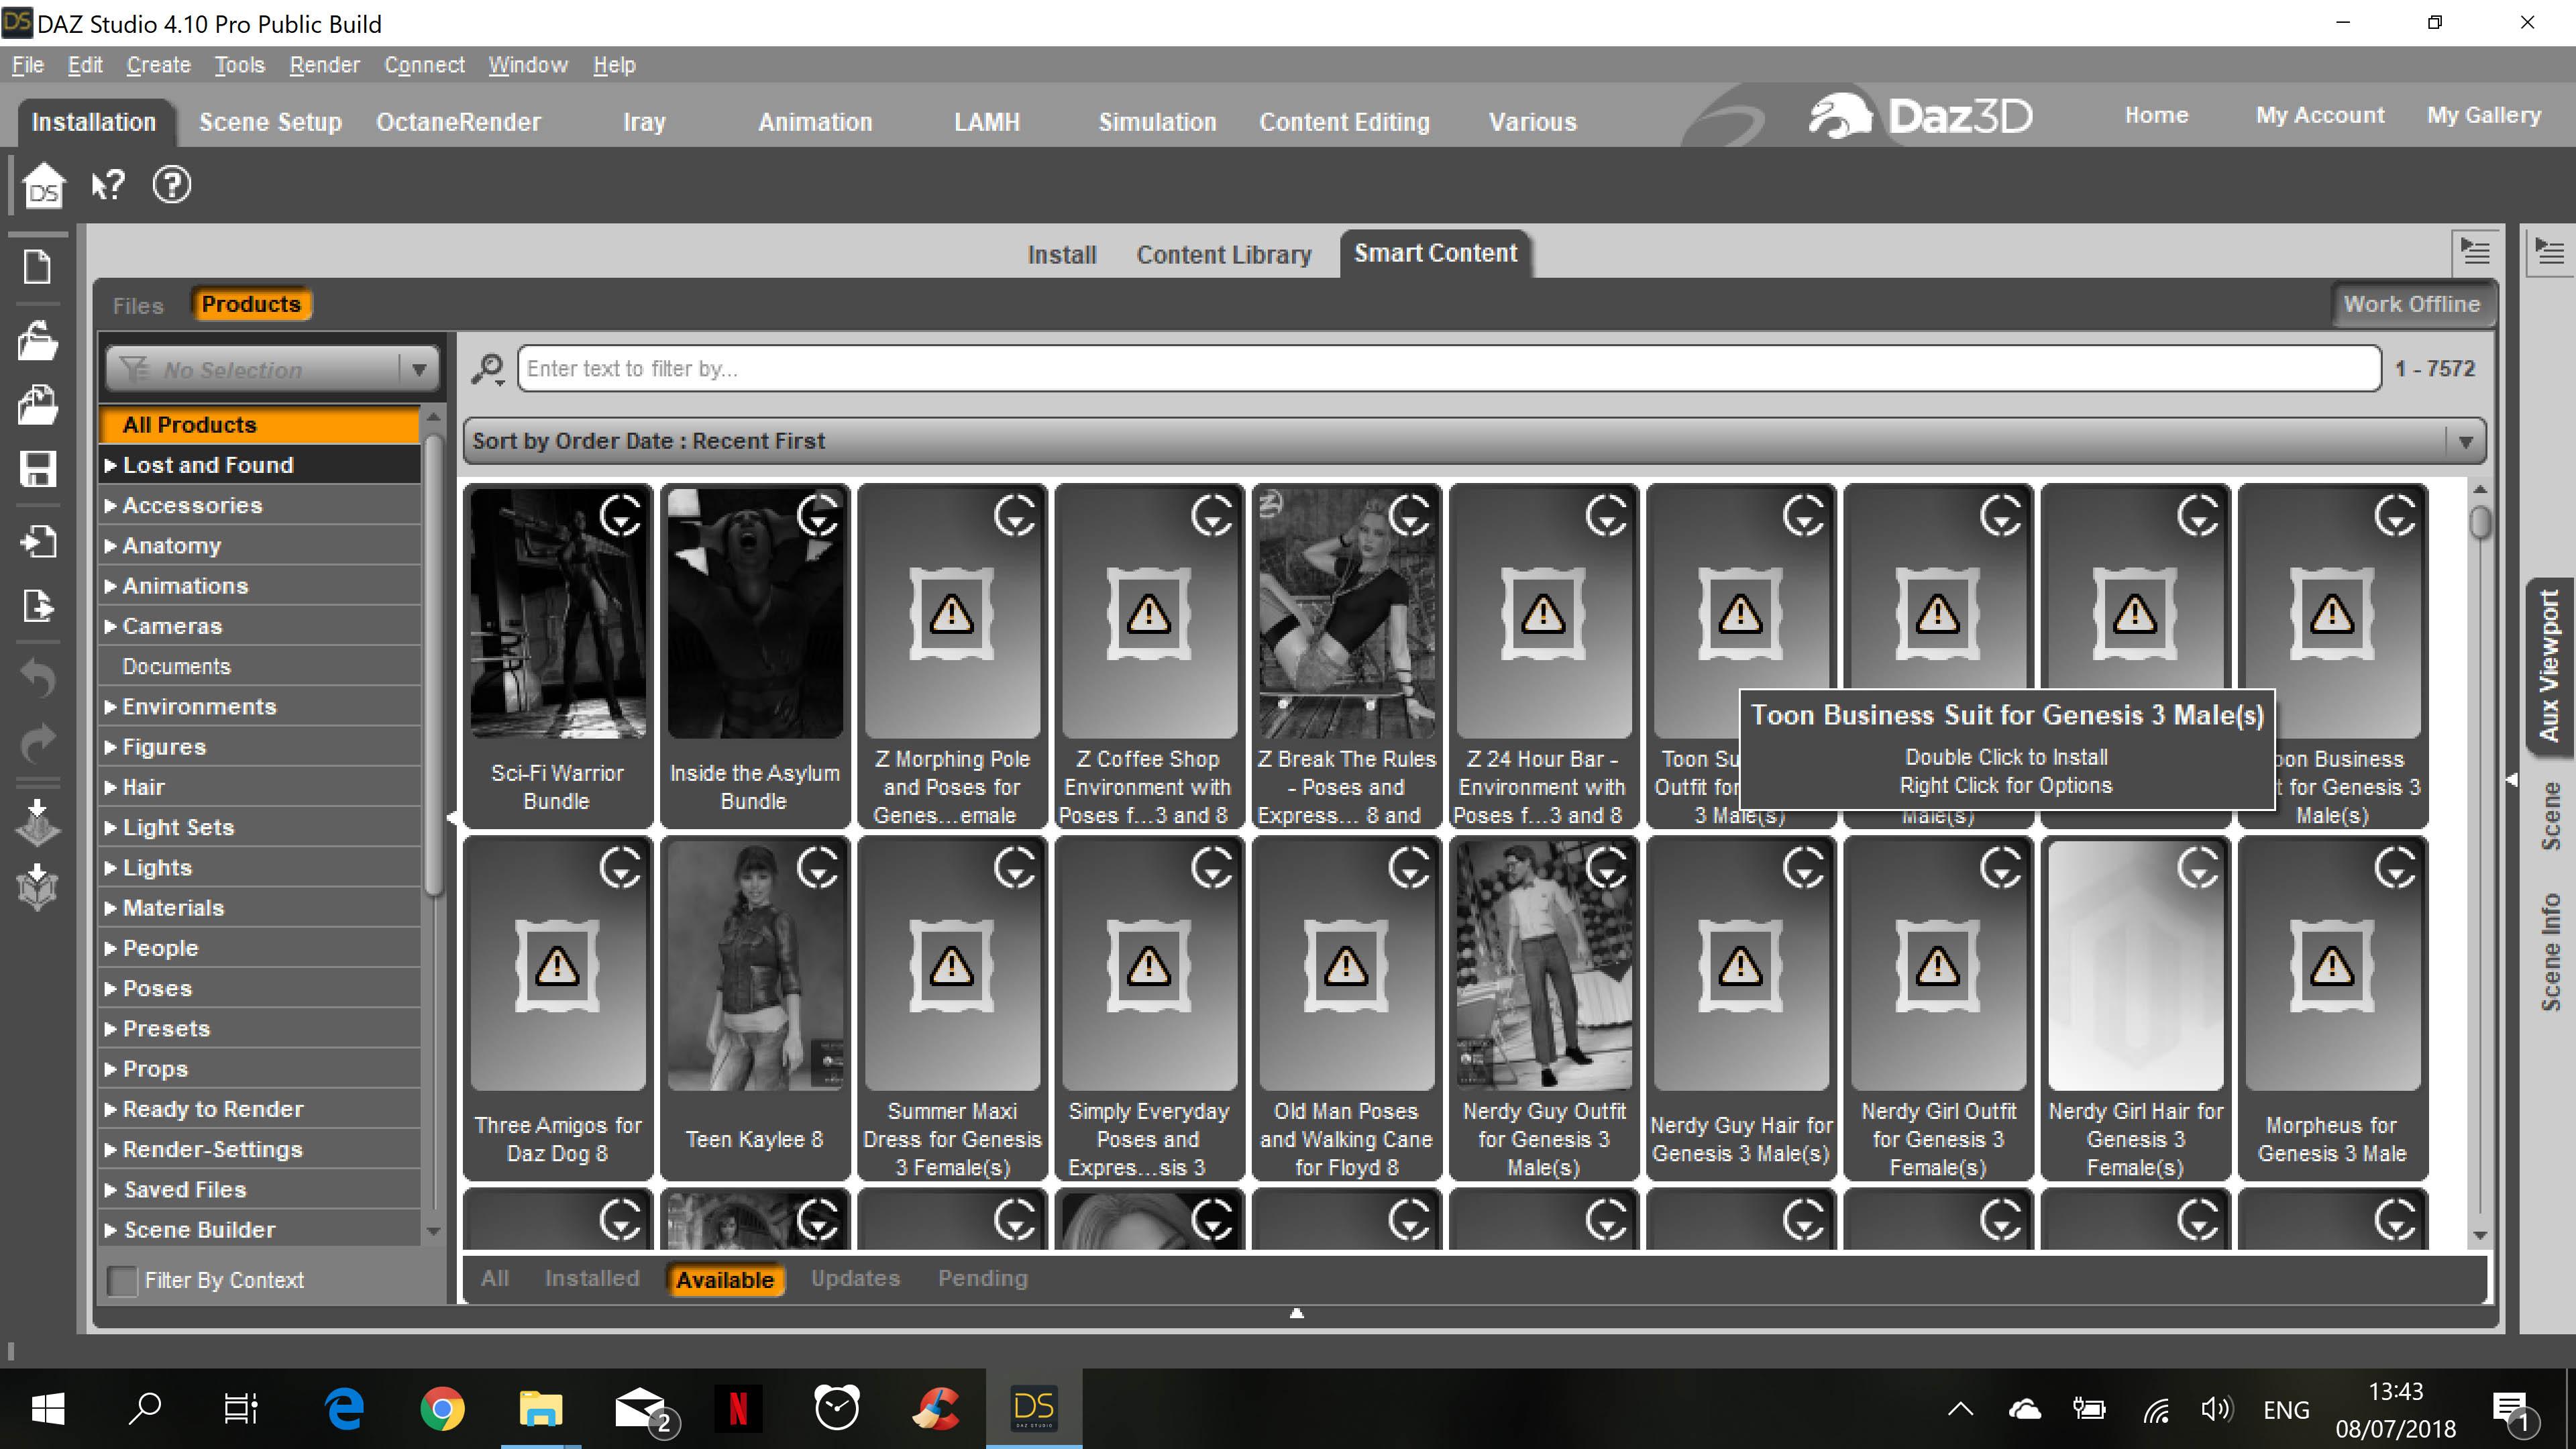Click the download icon on Teen Kaylee 8
The height and width of the screenshot is (1449, 2576).
click(817, 868)
